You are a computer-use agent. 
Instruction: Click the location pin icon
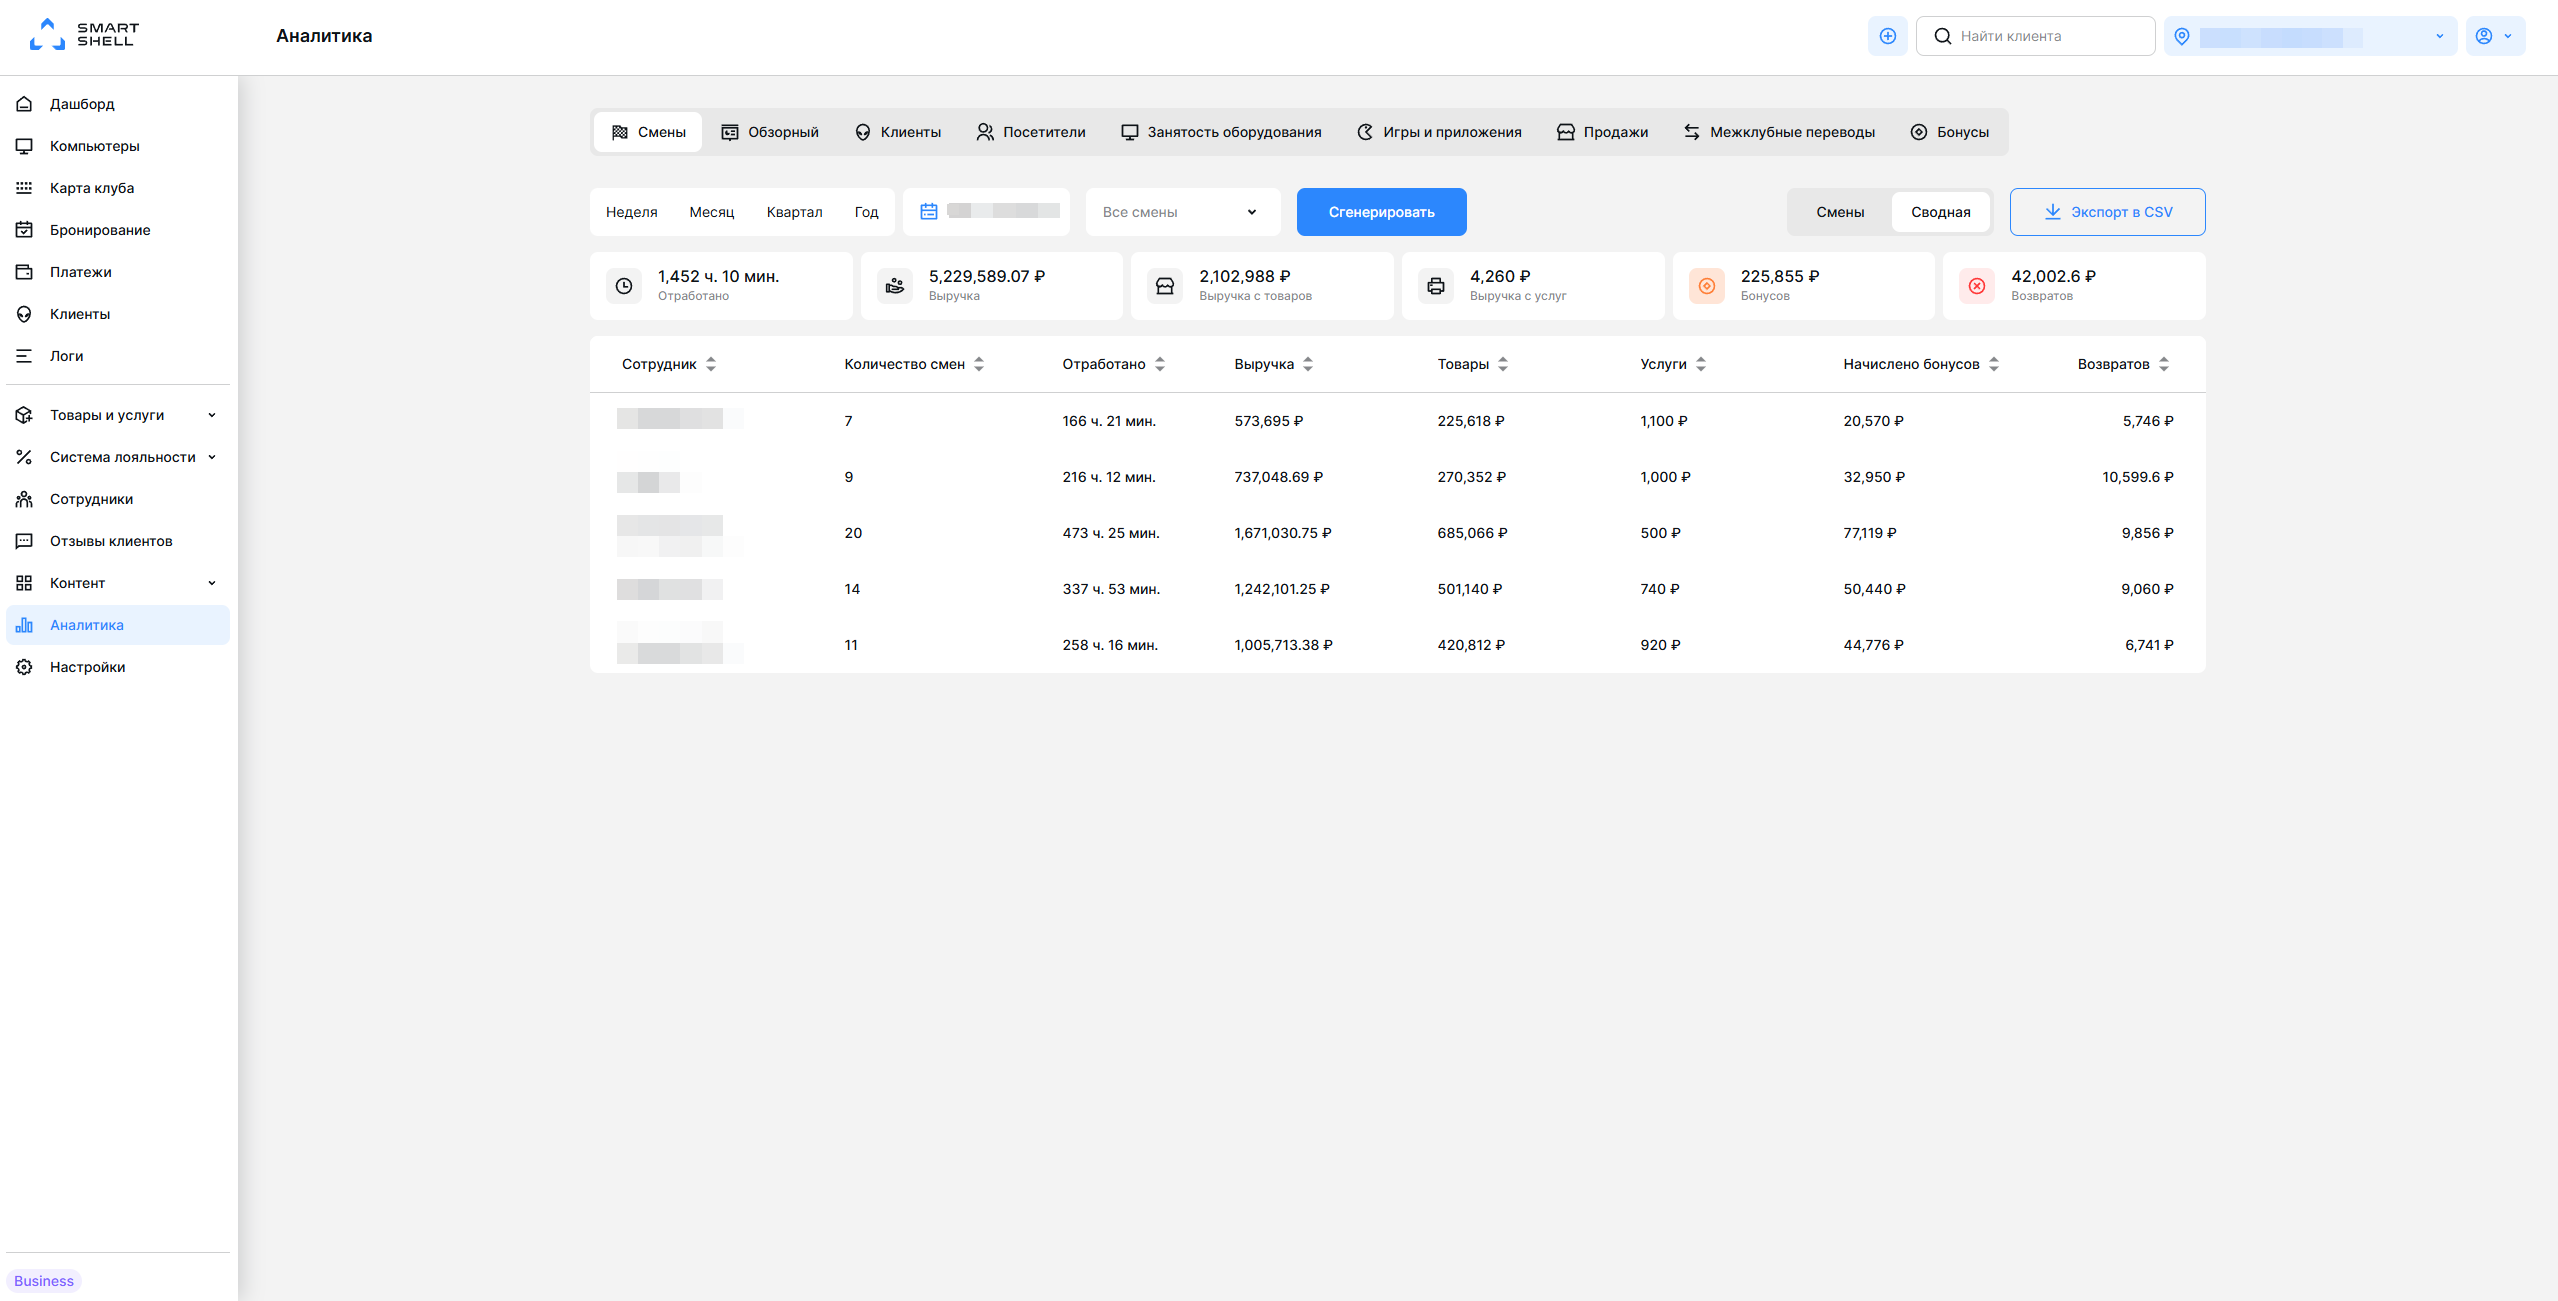[2182, 36]
